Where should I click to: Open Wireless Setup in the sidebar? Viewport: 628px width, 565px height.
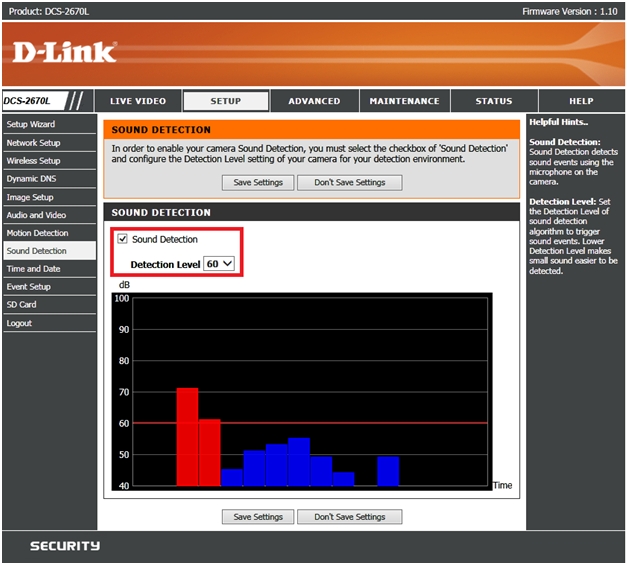click(x=34, y=161)
